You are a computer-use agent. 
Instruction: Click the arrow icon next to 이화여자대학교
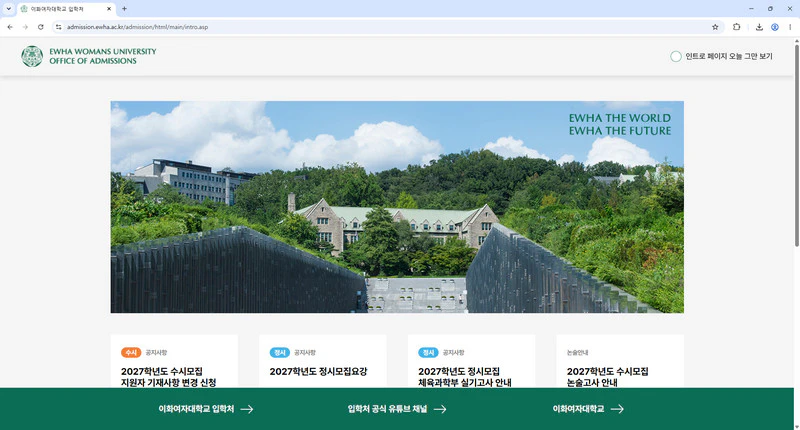tap(617, 409)
